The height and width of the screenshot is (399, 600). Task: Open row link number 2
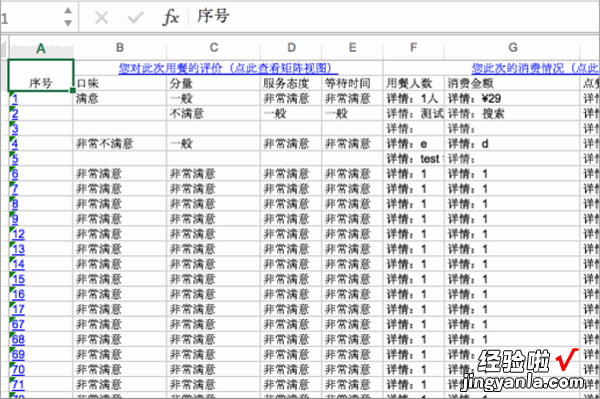pos(15,114)
